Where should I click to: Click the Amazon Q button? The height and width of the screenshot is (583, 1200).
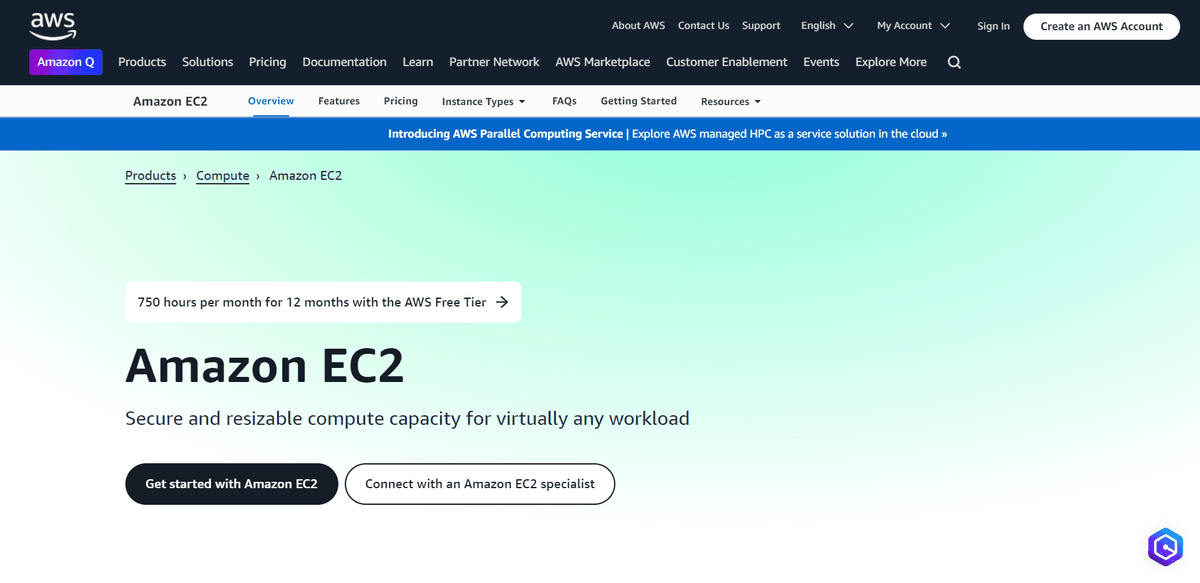coord(65,62)
